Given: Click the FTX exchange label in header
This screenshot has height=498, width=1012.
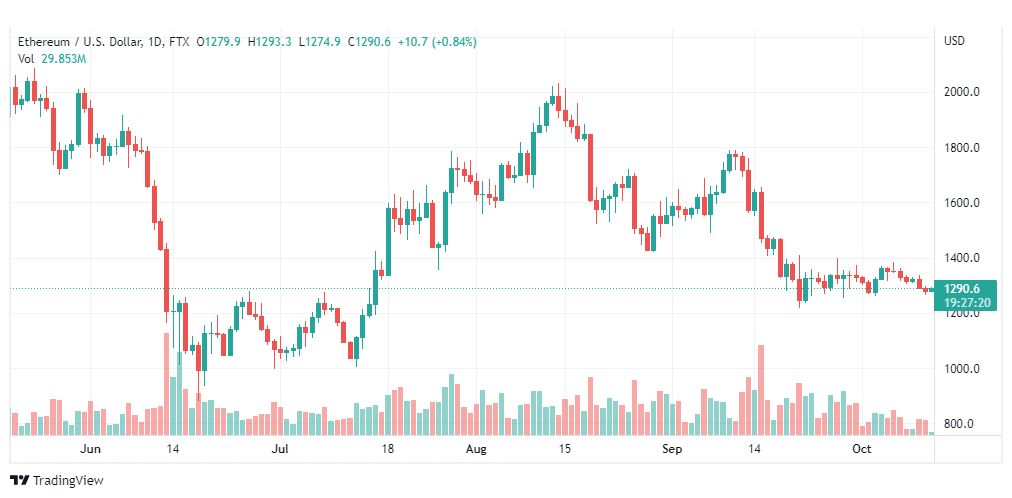Looking at the screenshot, I should coord(179,42).
